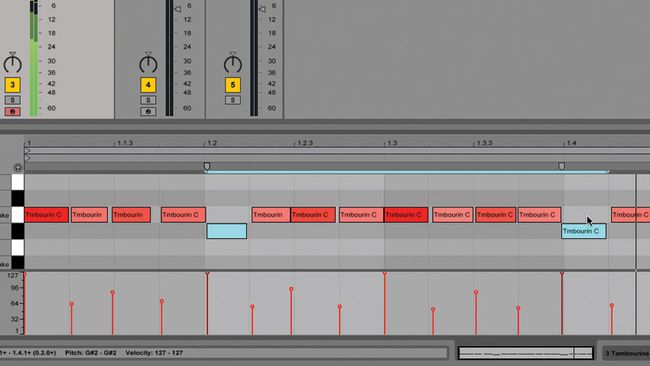Select the empty blue note at 1.2
650x366 pixels.
tap(227, 231)
